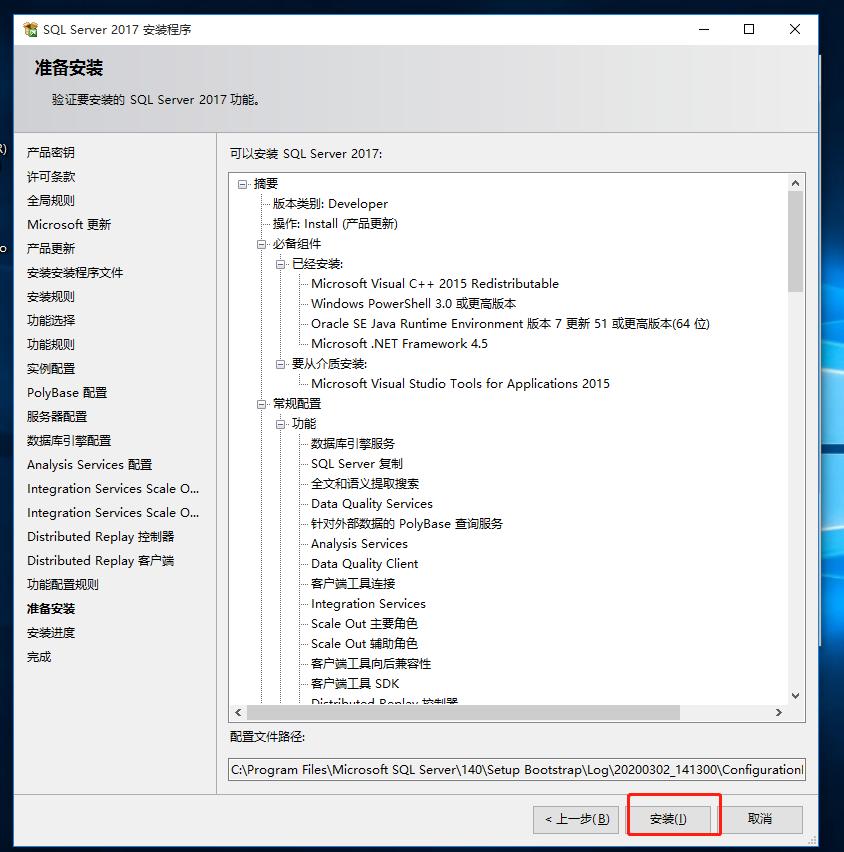Select Microsoft Visual C++ 2015 Redistributable row
This screenshot has height=852, width=844.
[x=435, y=284]
